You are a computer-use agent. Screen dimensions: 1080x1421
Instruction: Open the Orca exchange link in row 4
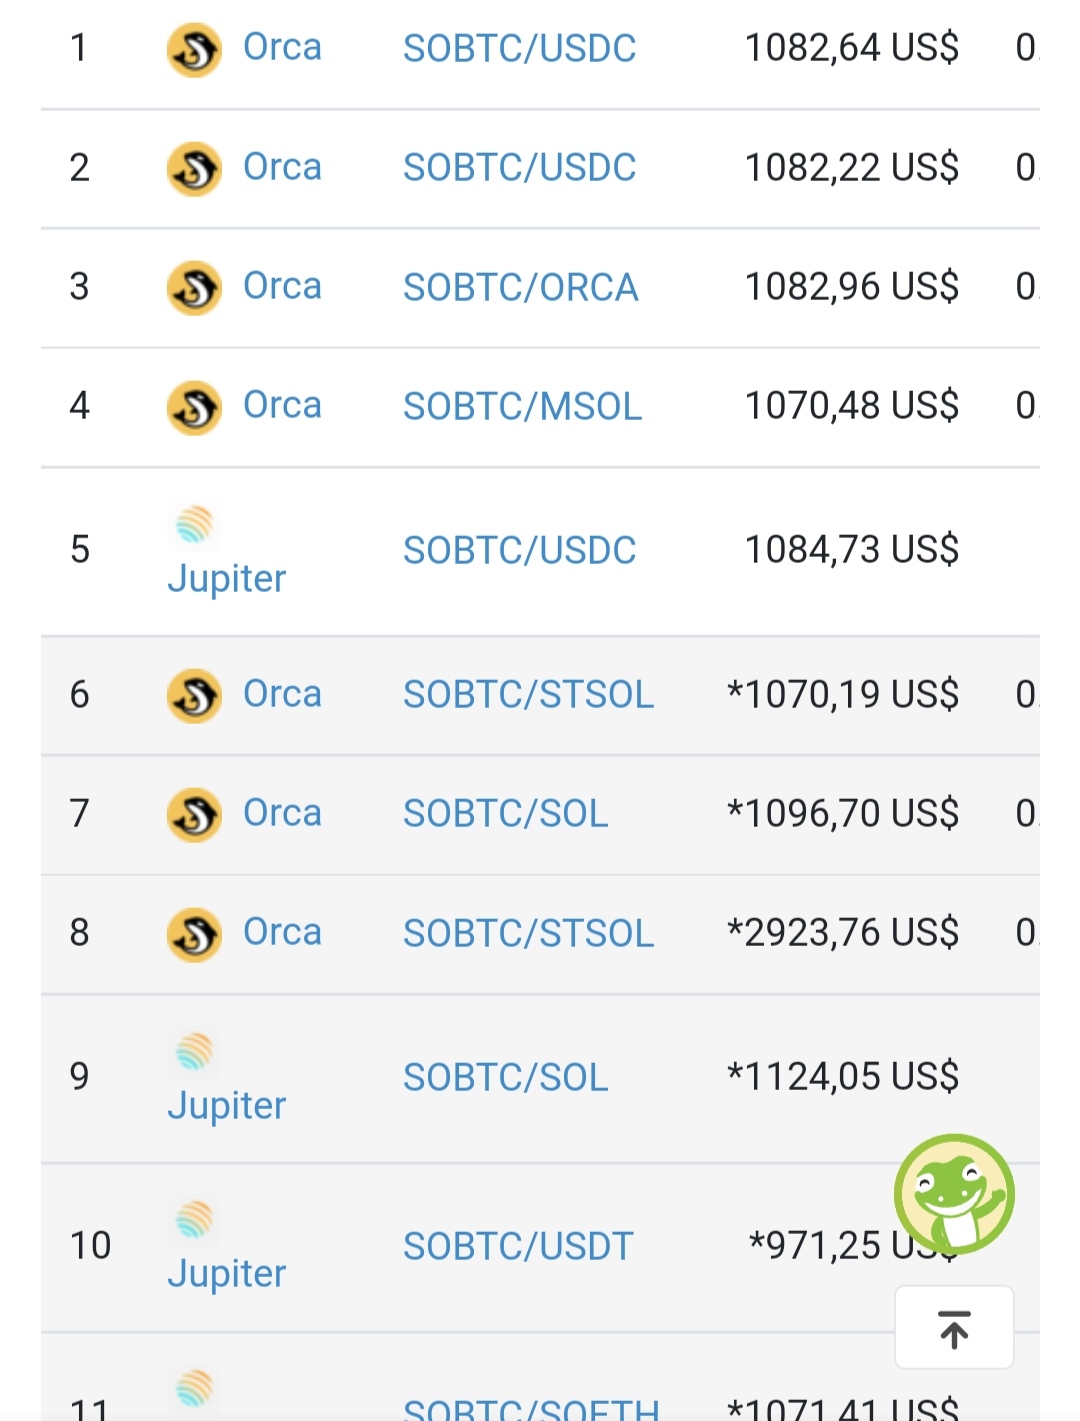282,405
